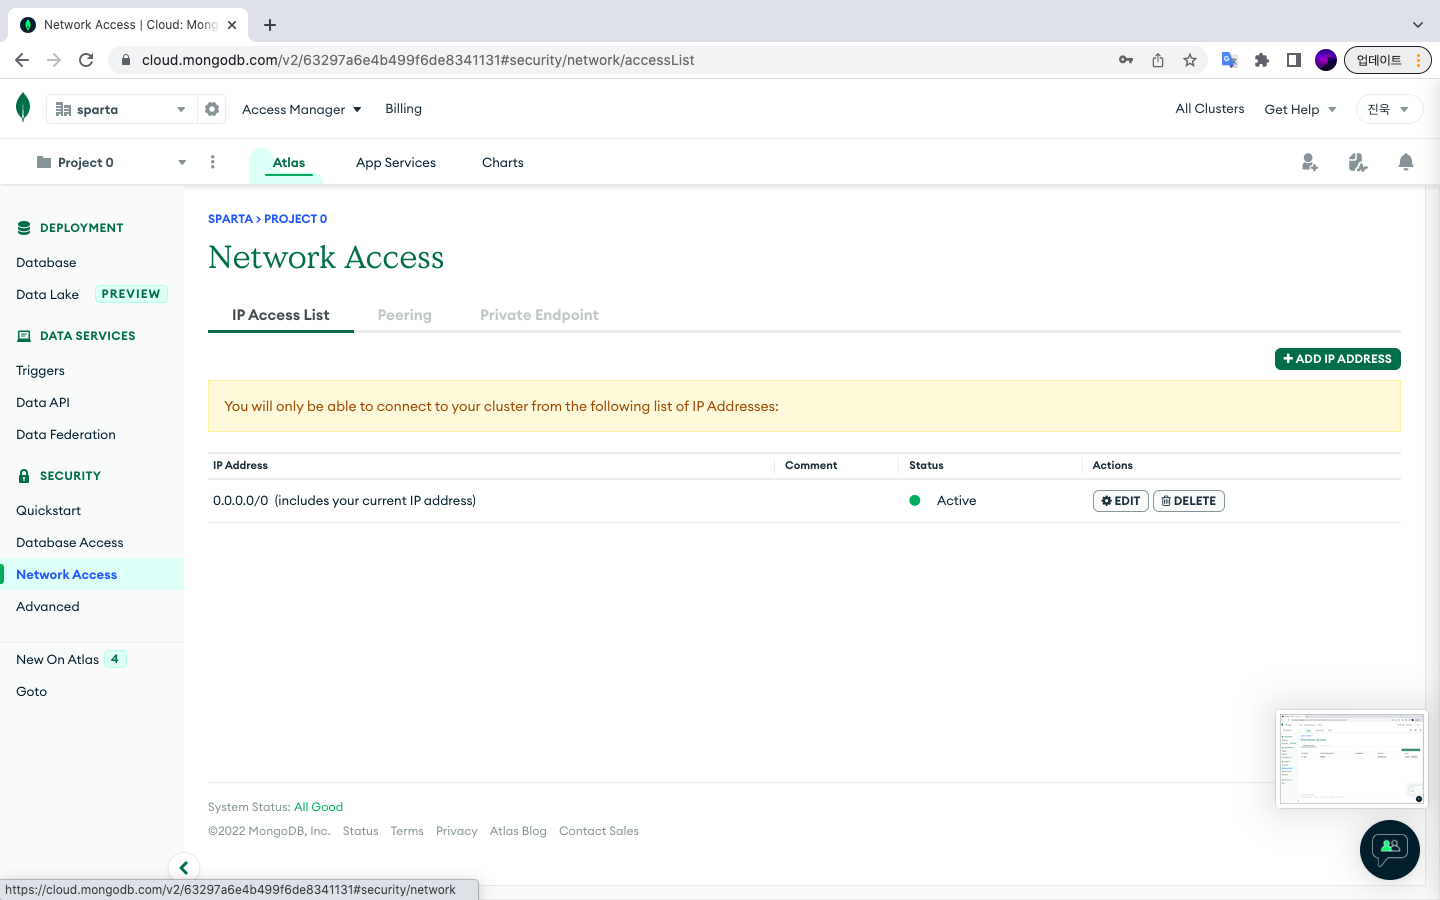Open New On Atlas in sidebar

[58, 659]
